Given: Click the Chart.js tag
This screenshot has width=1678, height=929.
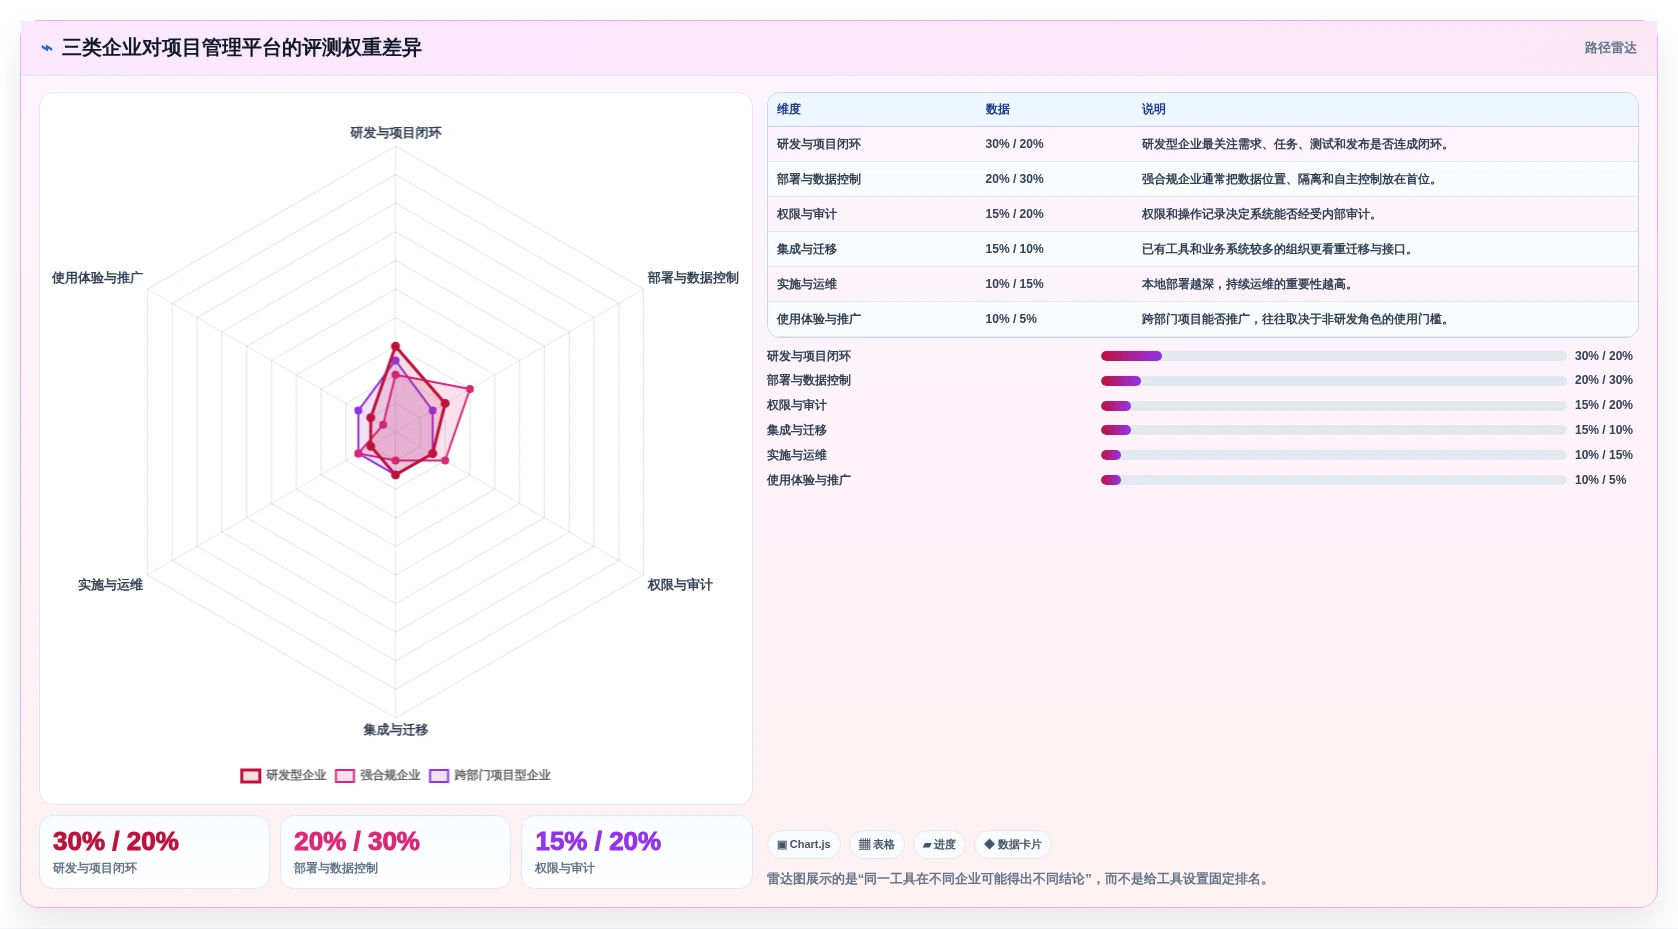Looking at the screenshot, I should coord(804,844).
